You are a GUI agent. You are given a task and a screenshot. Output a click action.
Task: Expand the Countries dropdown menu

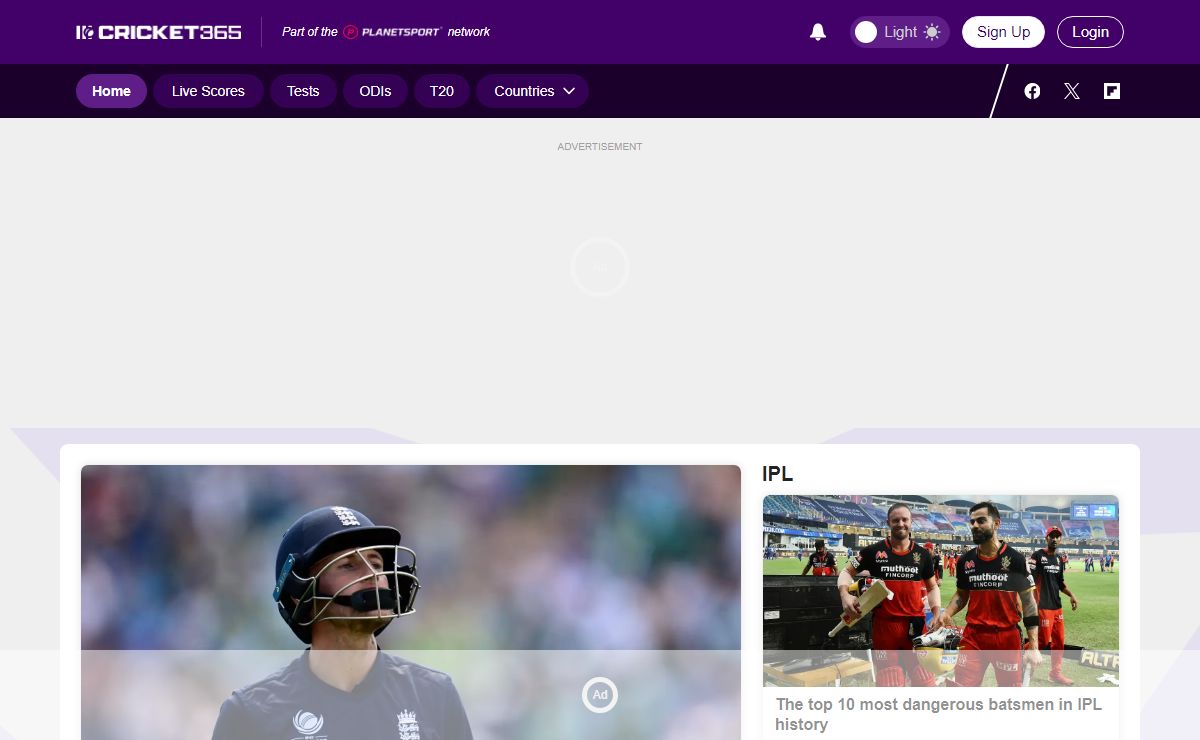(x=533, y=91)
